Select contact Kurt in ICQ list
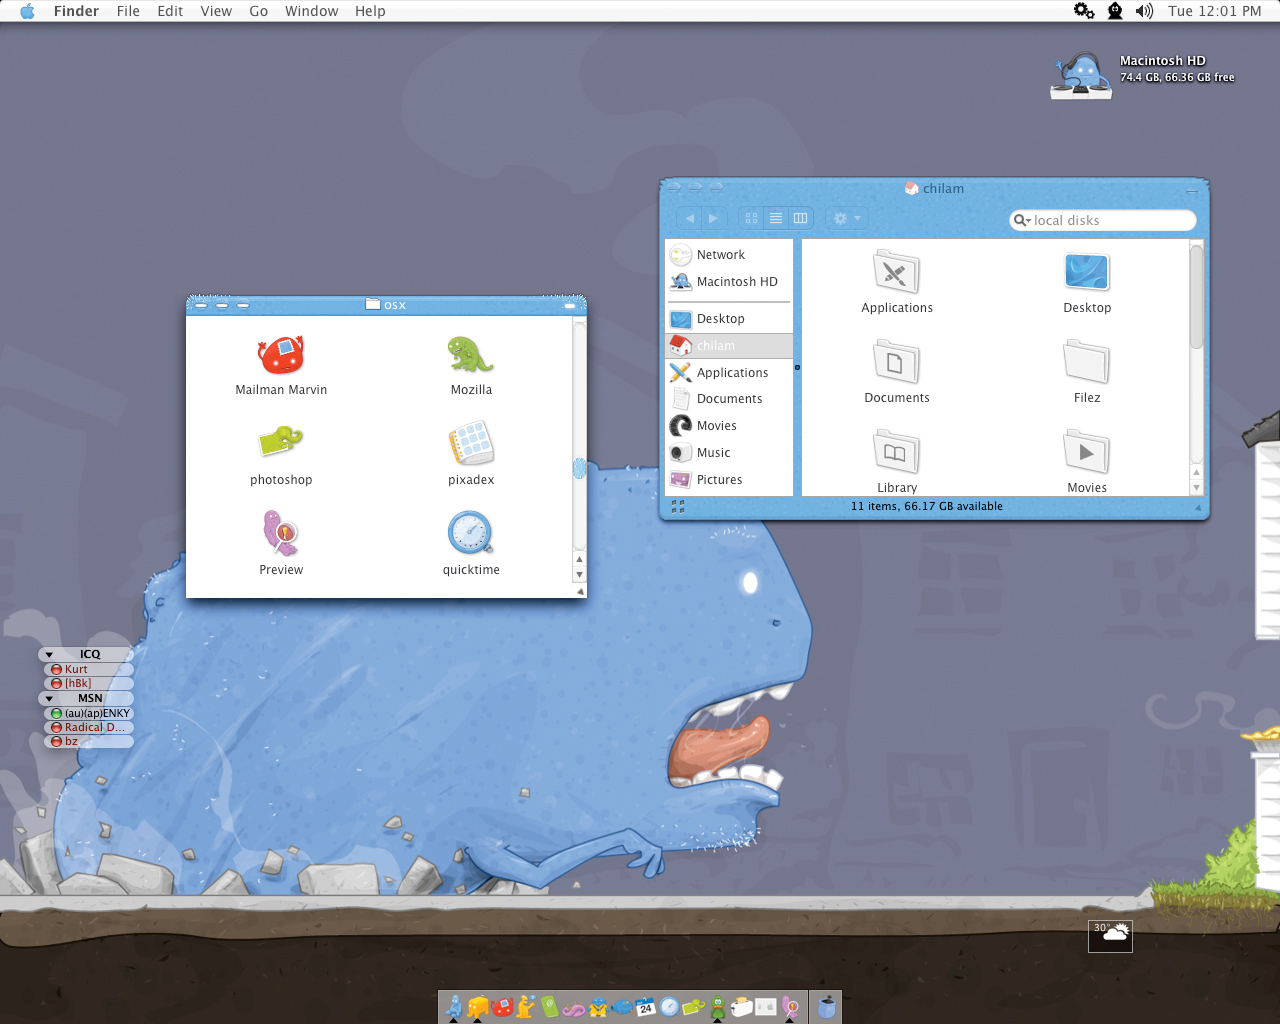Screen dimensions: 1280x1024 pos(88,669)
